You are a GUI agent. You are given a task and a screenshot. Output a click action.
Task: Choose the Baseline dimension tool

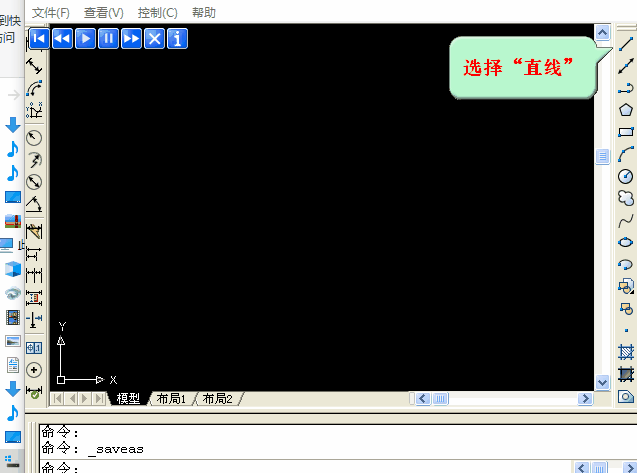(34, 254)
